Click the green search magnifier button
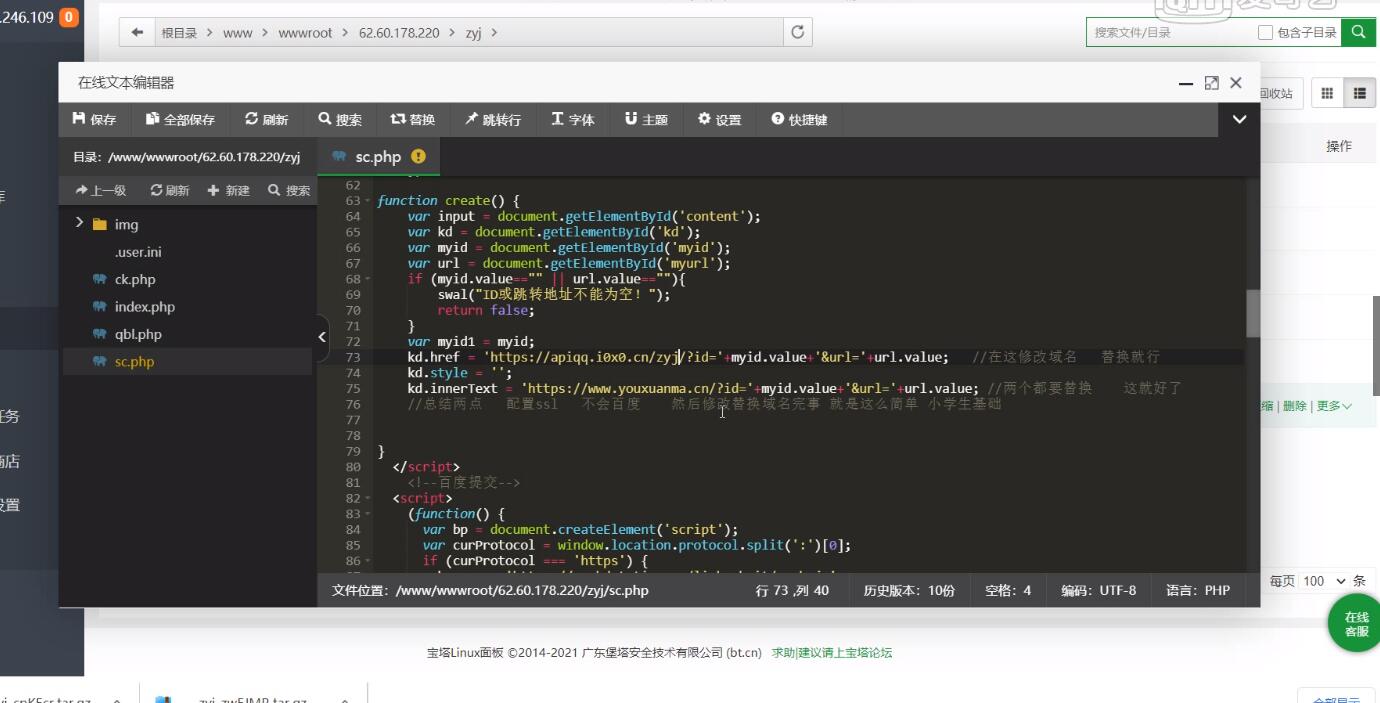1380x703 pixels. [1358, 32]
